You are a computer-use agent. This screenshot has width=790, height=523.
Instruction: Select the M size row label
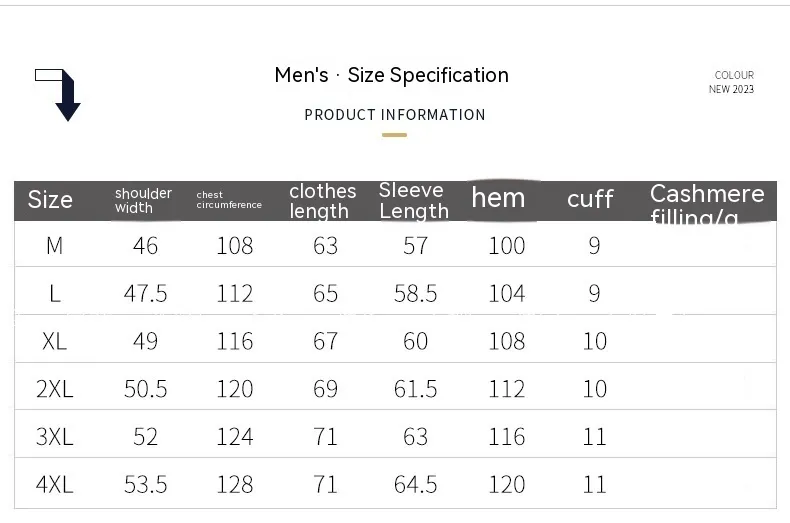tap(55, 246)
